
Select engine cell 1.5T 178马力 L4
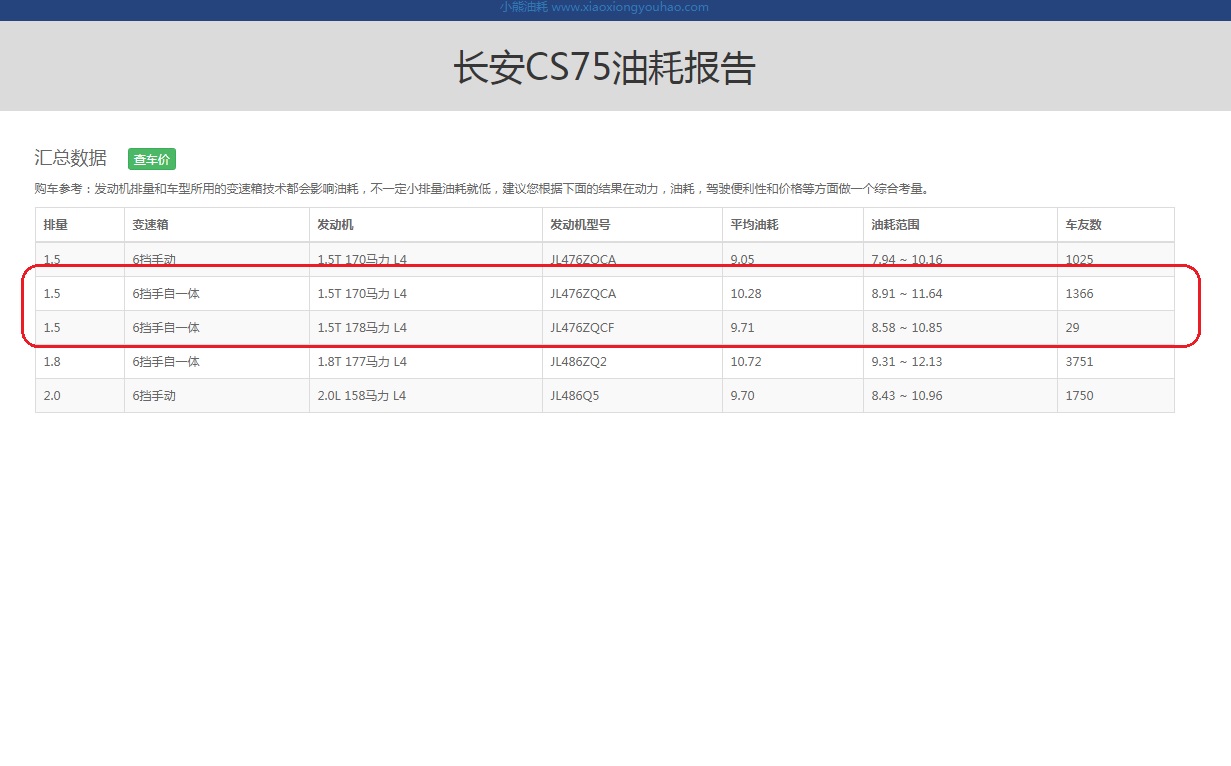362,328
